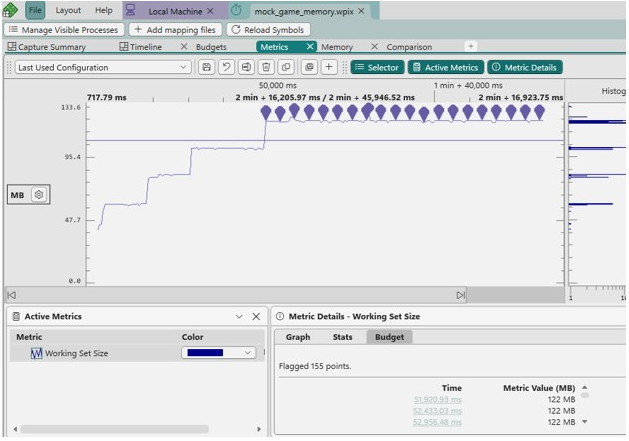
Task: Select the Working Set Size metric row
Action: 137,353
